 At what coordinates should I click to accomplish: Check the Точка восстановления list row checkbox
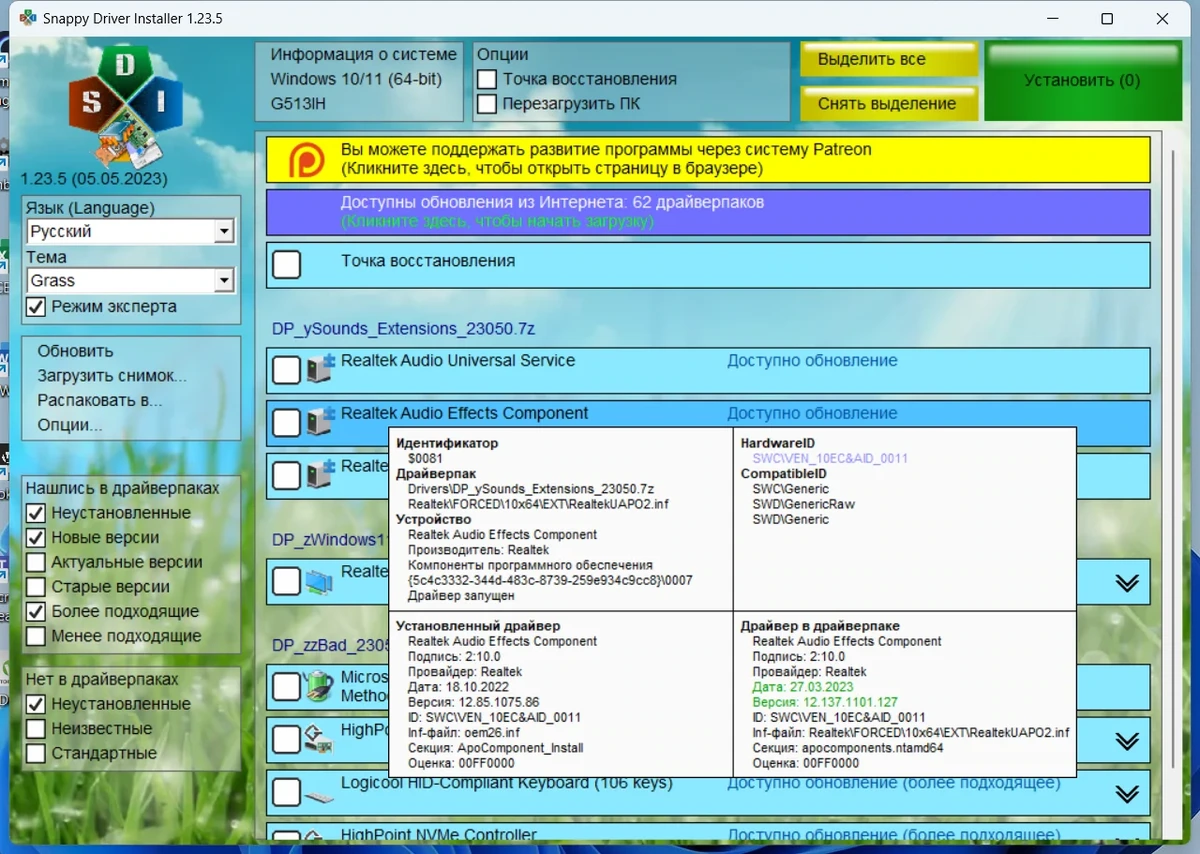click(287, 265)
